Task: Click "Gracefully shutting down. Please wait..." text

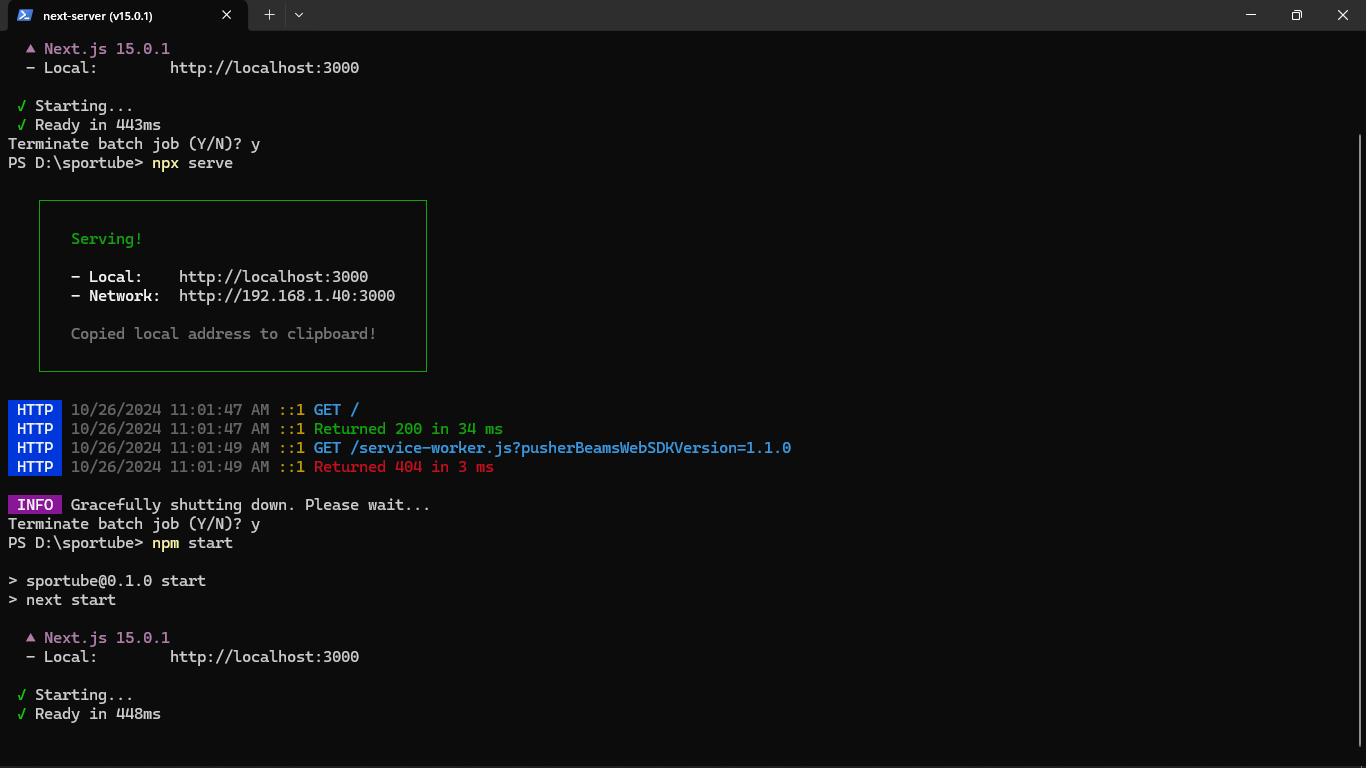Action: click(x=251, y=505)
